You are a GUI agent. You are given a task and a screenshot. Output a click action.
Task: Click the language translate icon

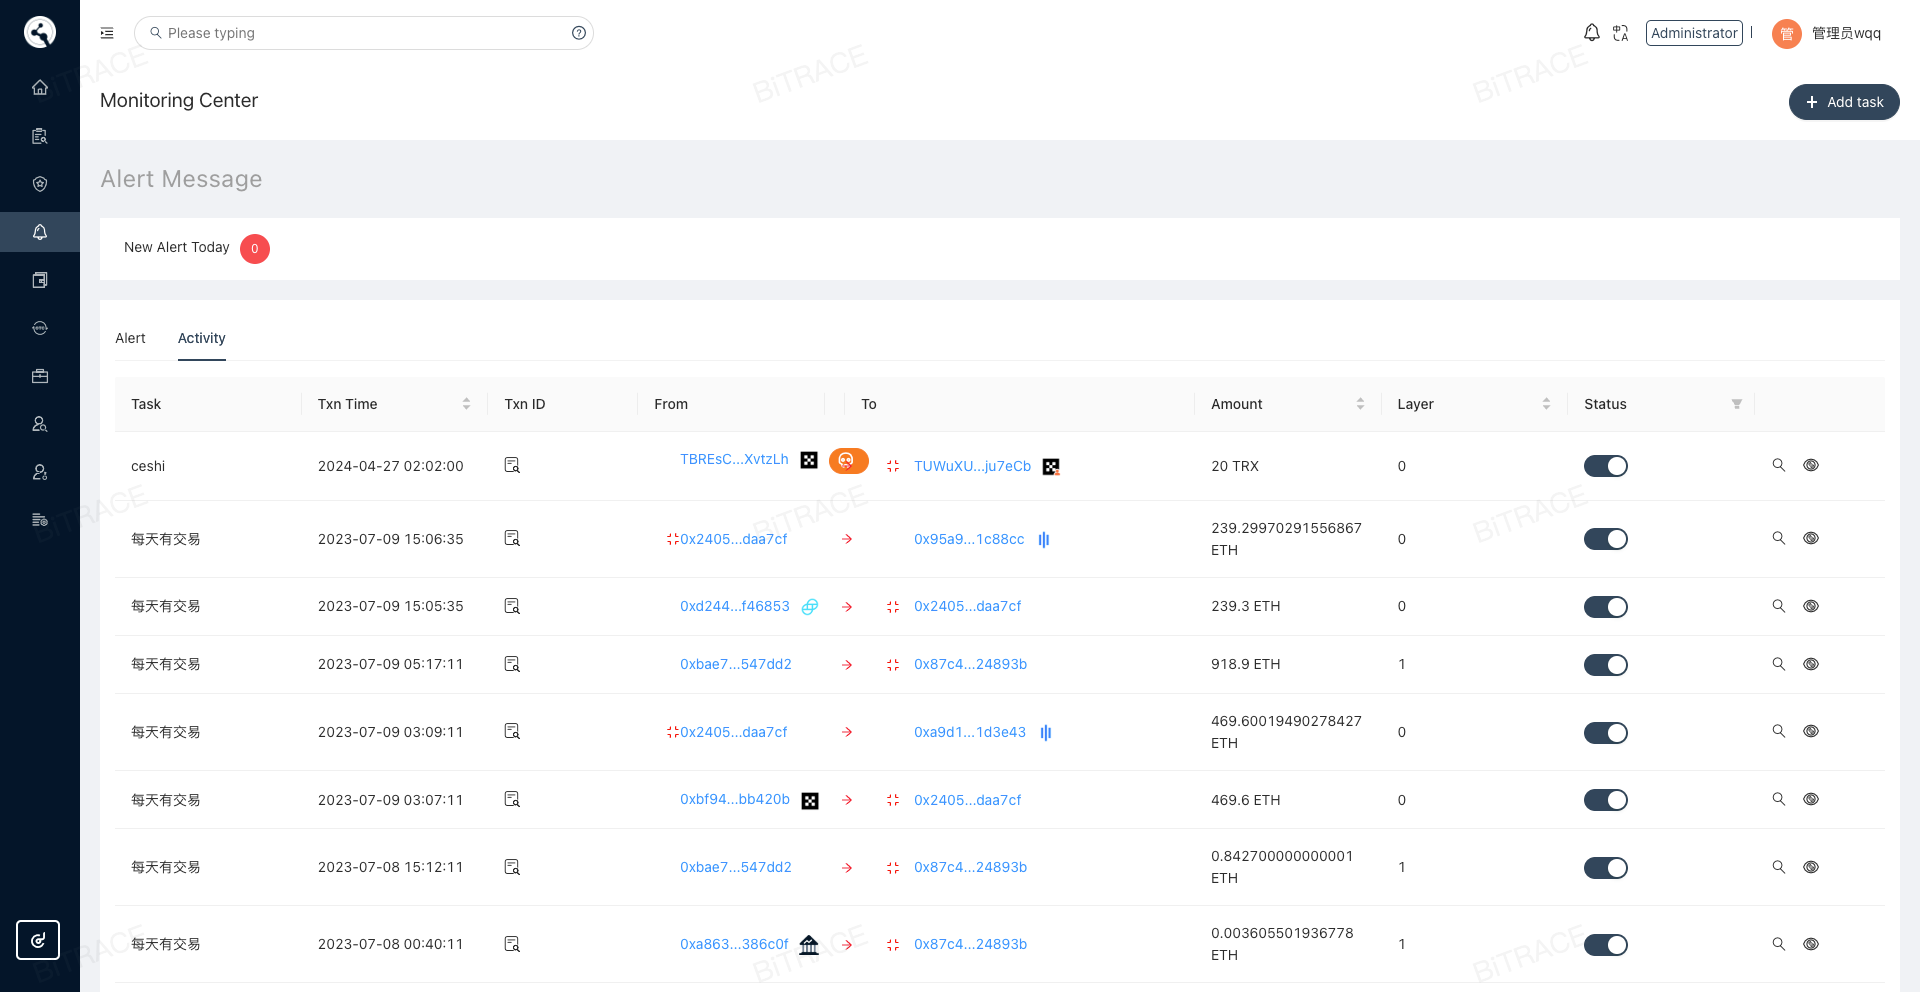click(x=1621, y=33)
